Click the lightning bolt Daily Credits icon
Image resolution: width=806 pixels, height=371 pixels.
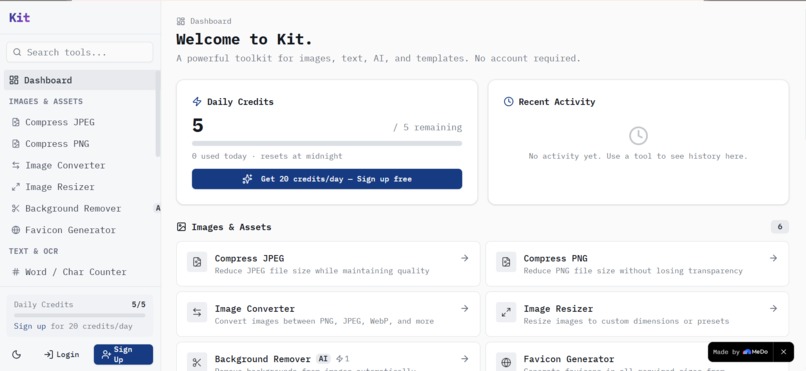(x=197, y=102)
